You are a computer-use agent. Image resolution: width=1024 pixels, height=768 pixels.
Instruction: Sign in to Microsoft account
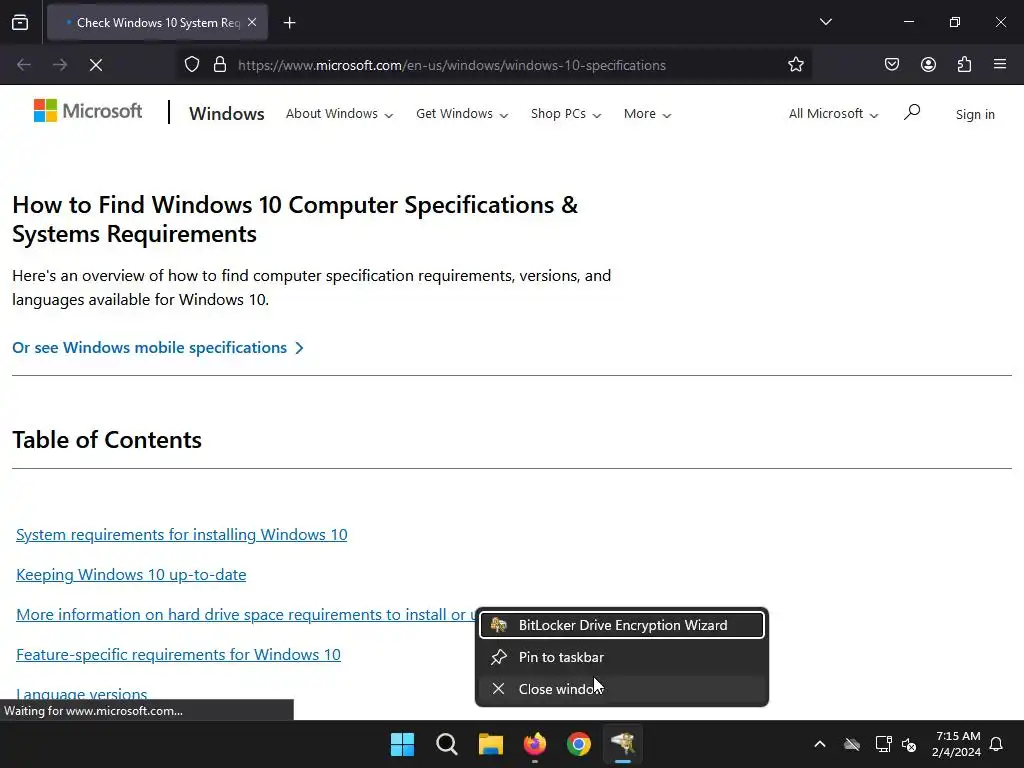[x=975, y=114]
